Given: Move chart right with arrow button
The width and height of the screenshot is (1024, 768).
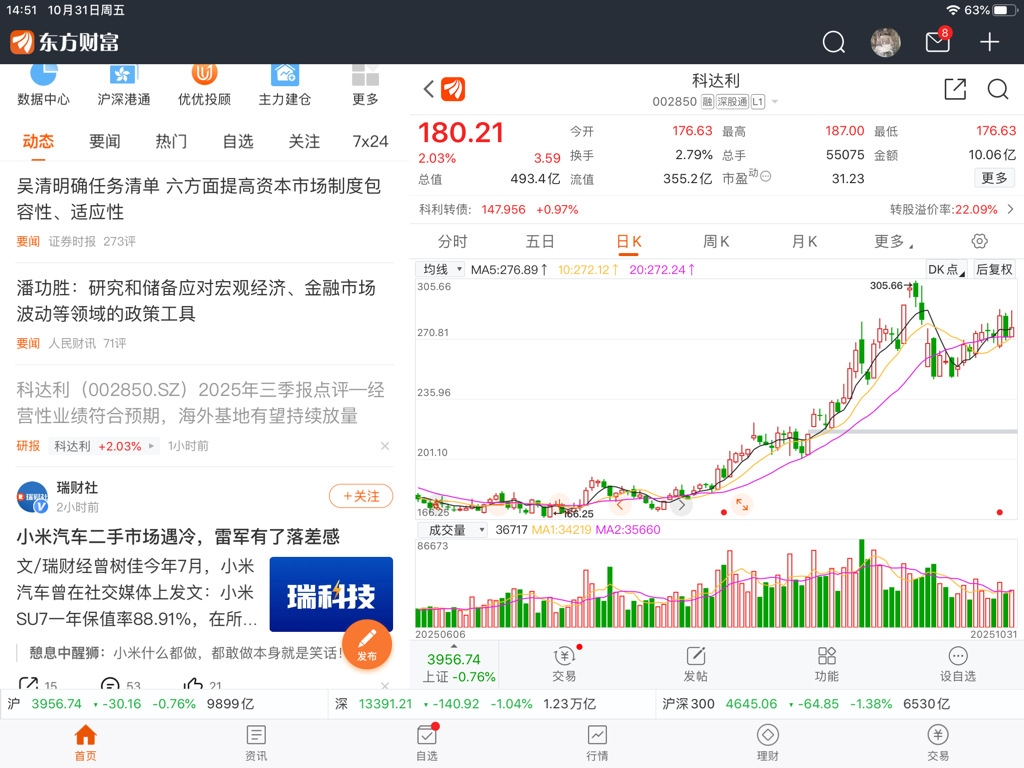Looking at the screenshot, I should pos(681,505).
